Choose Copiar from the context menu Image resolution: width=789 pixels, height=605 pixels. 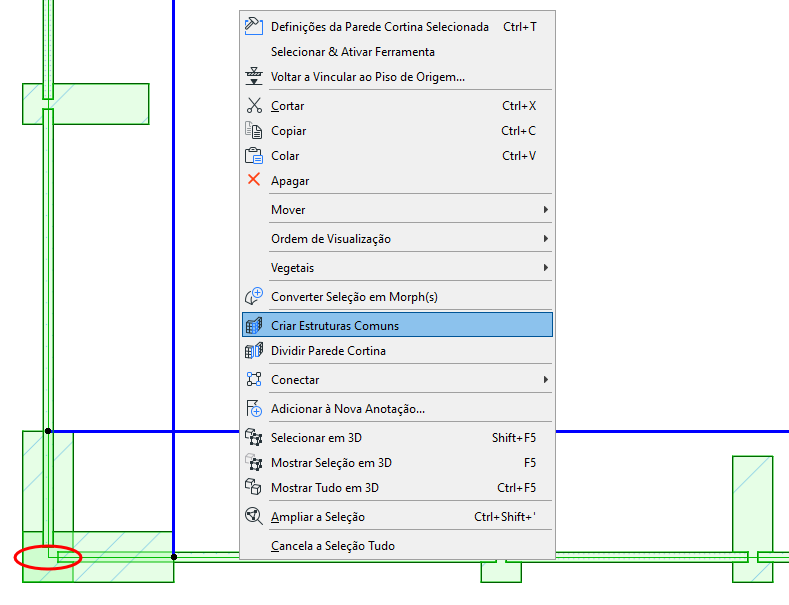(397, 131)
